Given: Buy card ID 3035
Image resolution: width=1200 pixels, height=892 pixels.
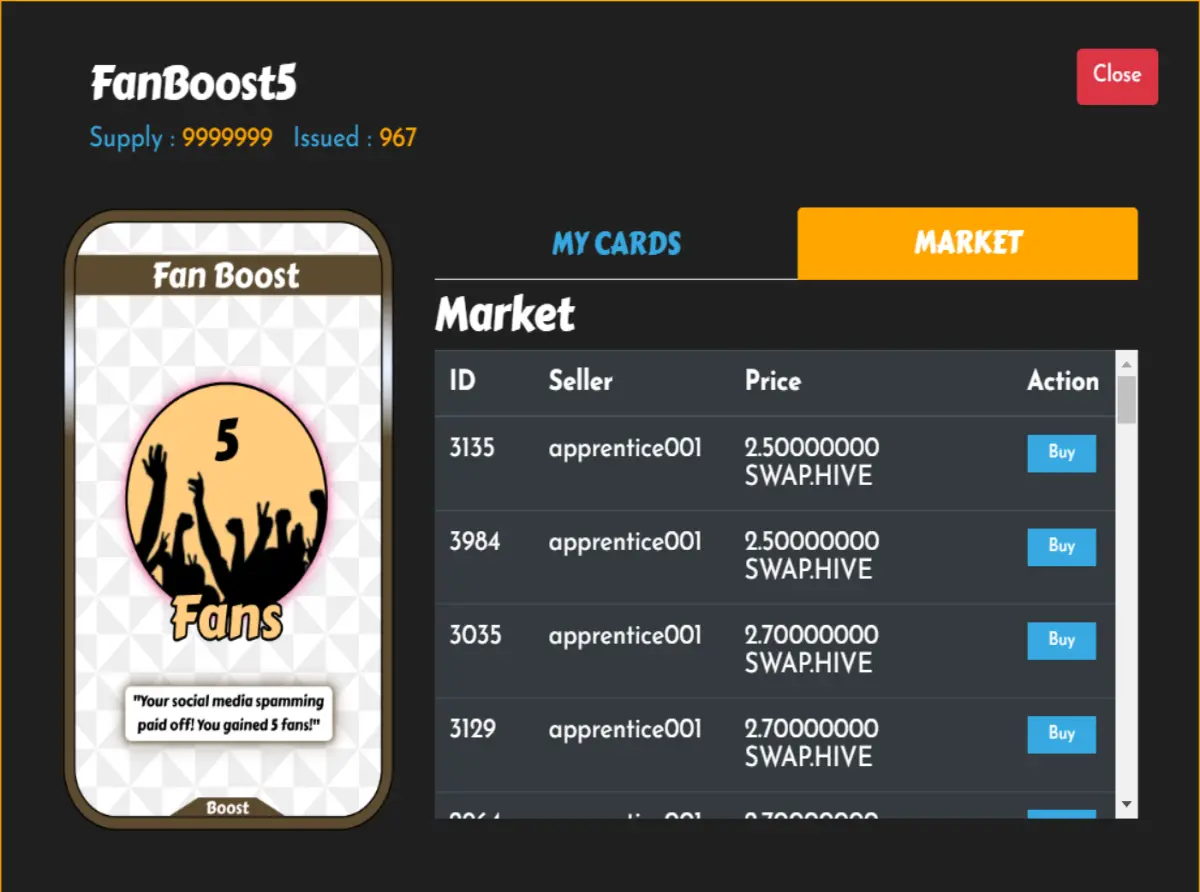Looking at the screenshot, I should coord(1061,641).
